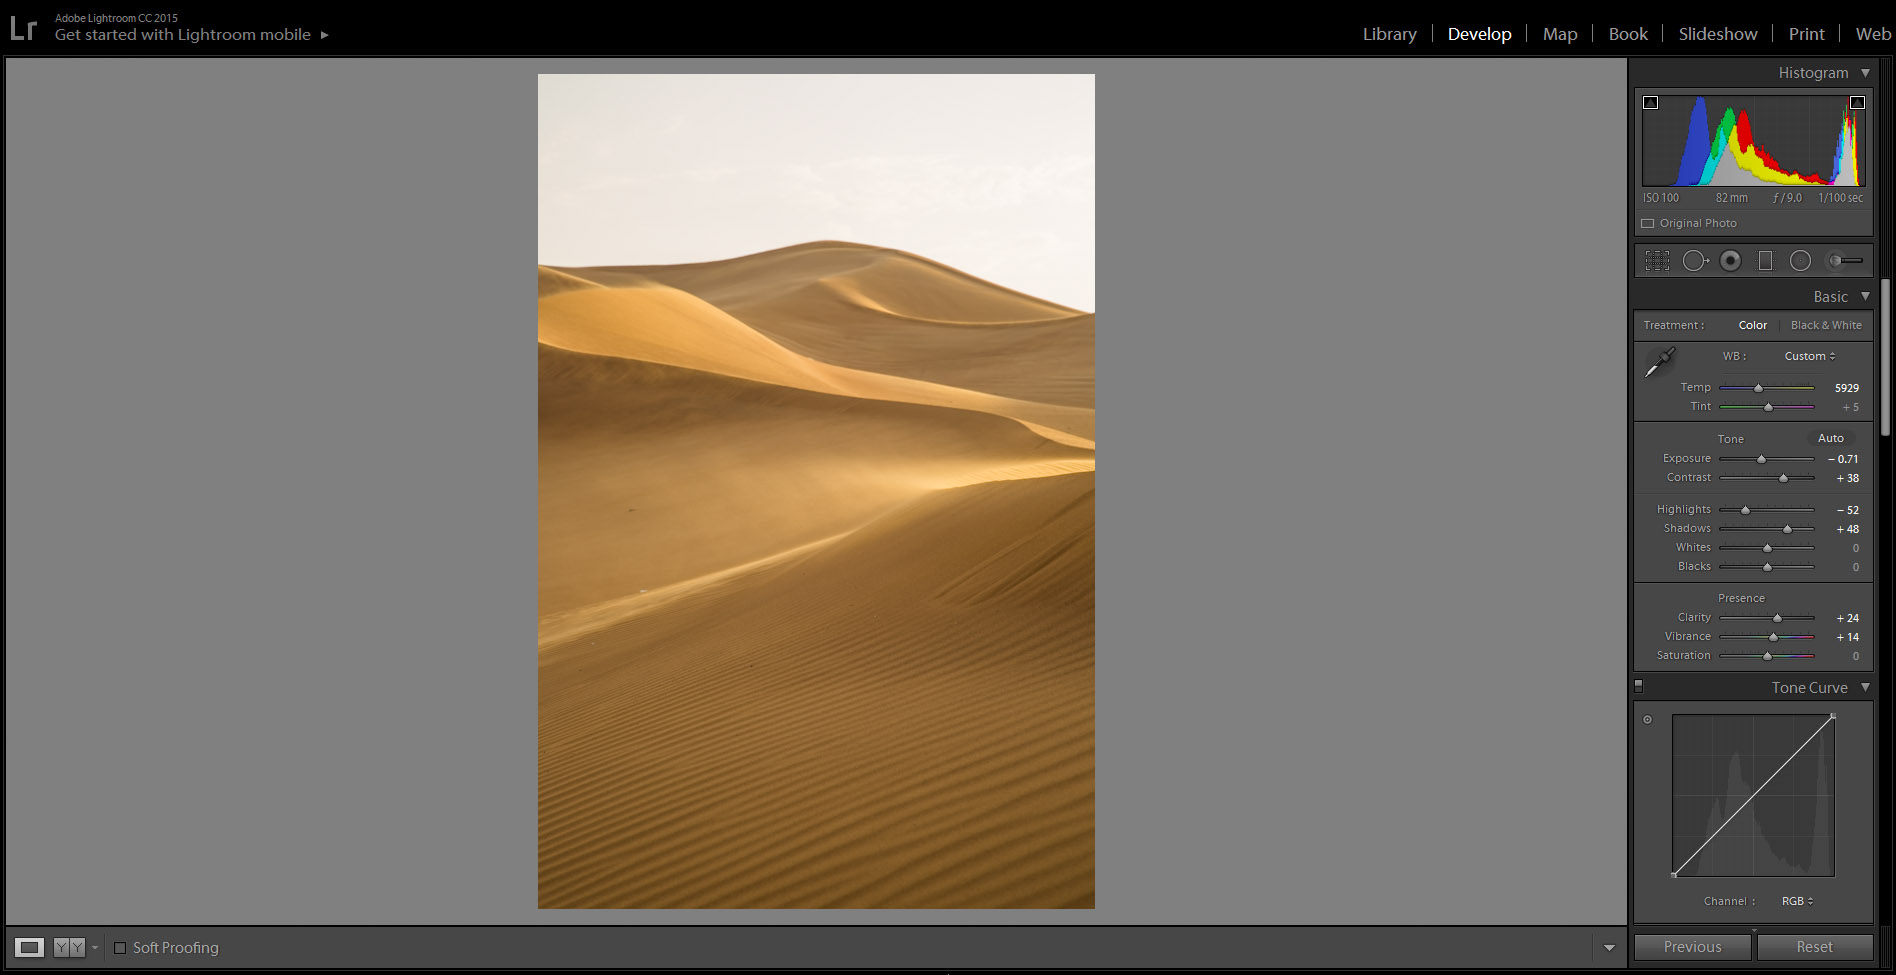Screen dimensions: 1896x975
Task: Collapse the Histogram panel
Action: (x=1865, y=72)
